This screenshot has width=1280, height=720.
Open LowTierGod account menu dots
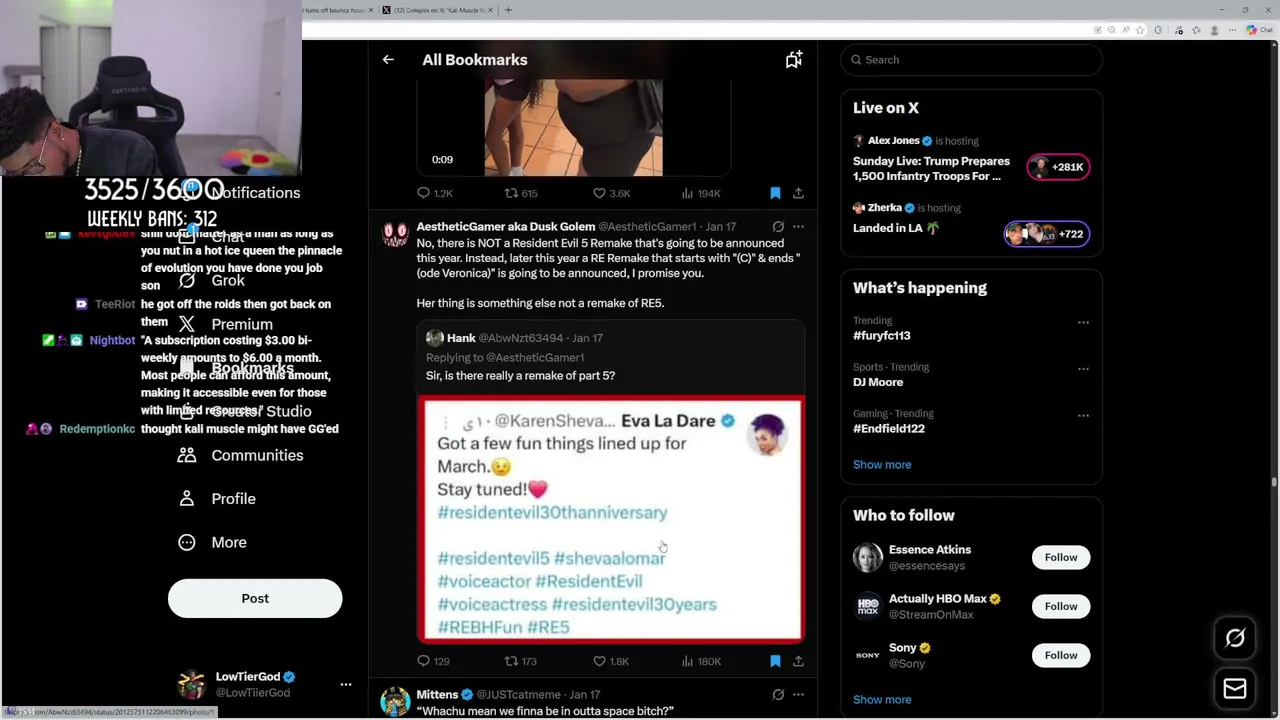[346, 685]
